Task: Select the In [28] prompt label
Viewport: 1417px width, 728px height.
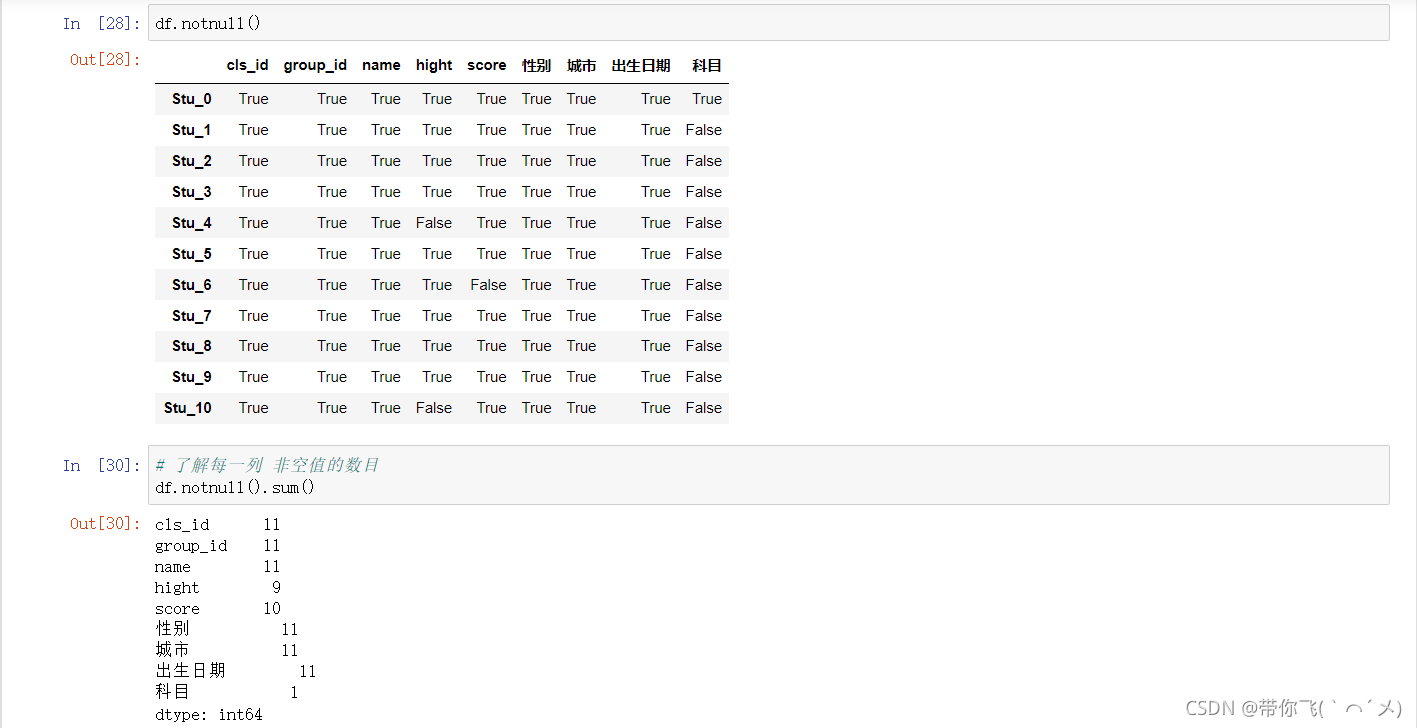Action: 101,23
